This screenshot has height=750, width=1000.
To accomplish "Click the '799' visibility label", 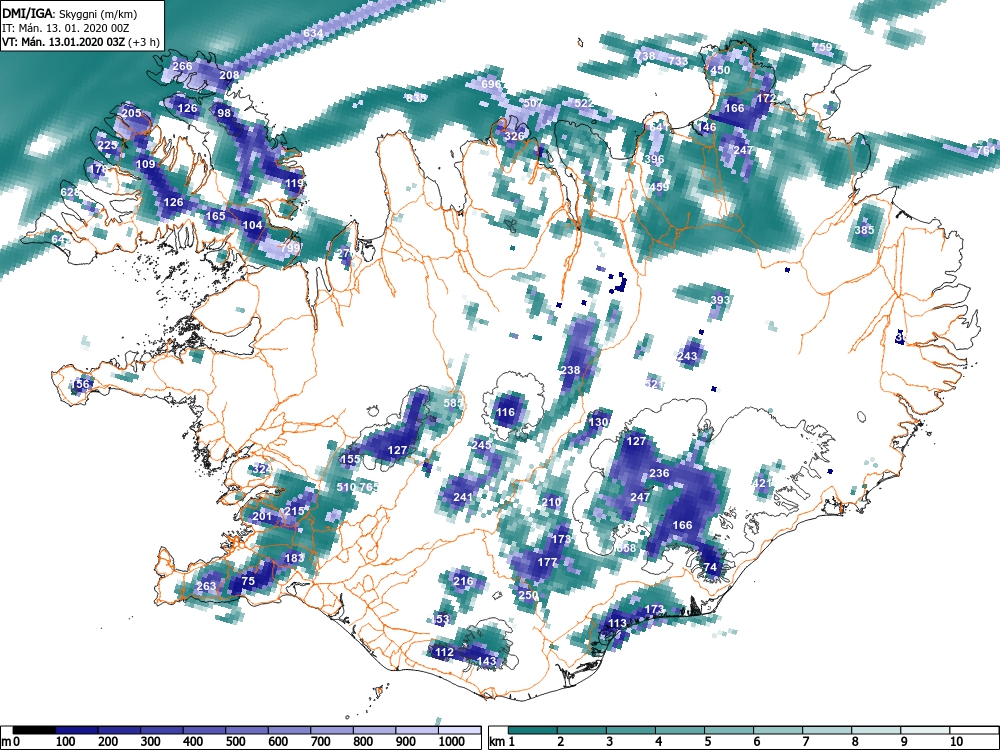I will [290, 246].
